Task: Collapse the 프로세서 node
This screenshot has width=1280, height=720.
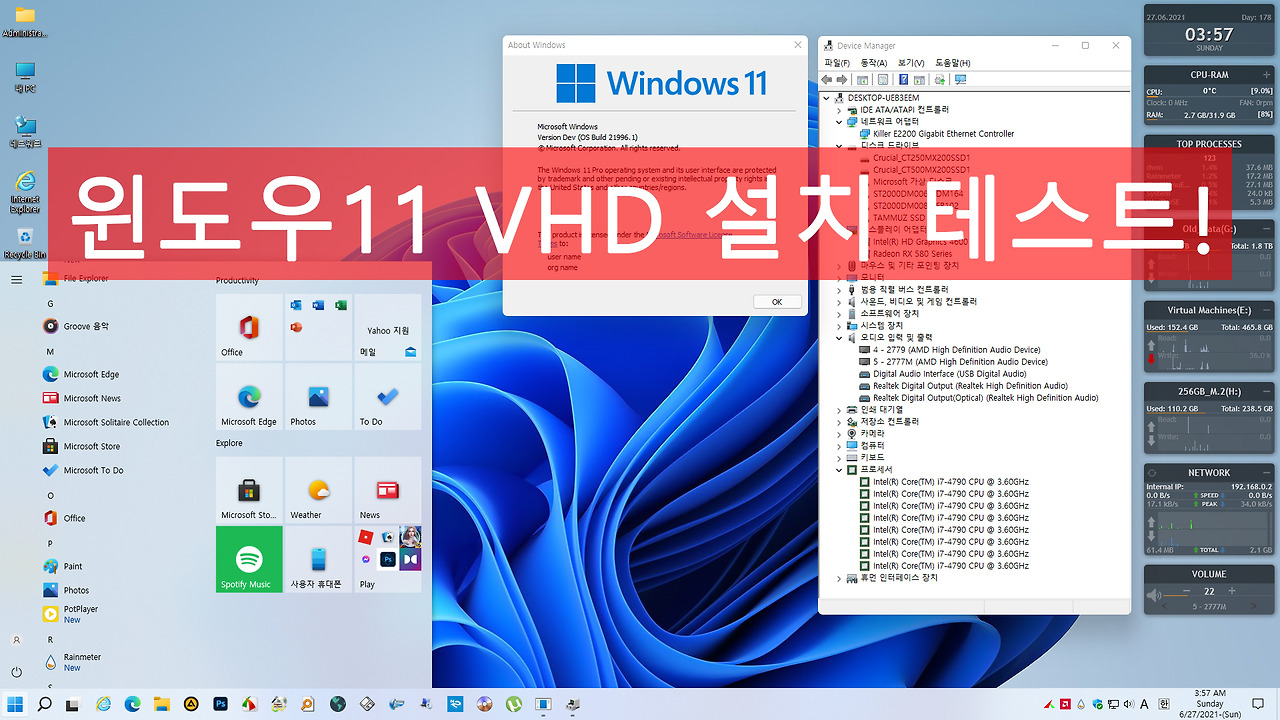Action: point(840,470)
